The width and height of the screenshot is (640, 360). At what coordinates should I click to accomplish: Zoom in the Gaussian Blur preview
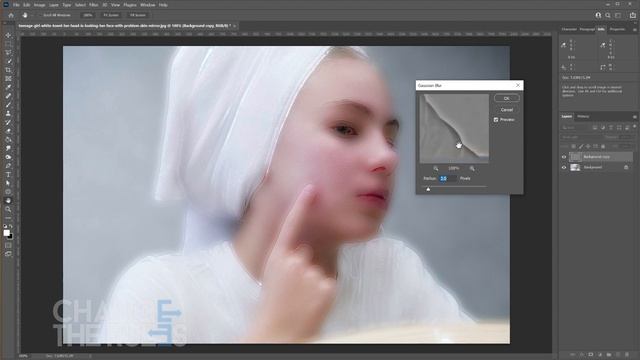point(472,169)
